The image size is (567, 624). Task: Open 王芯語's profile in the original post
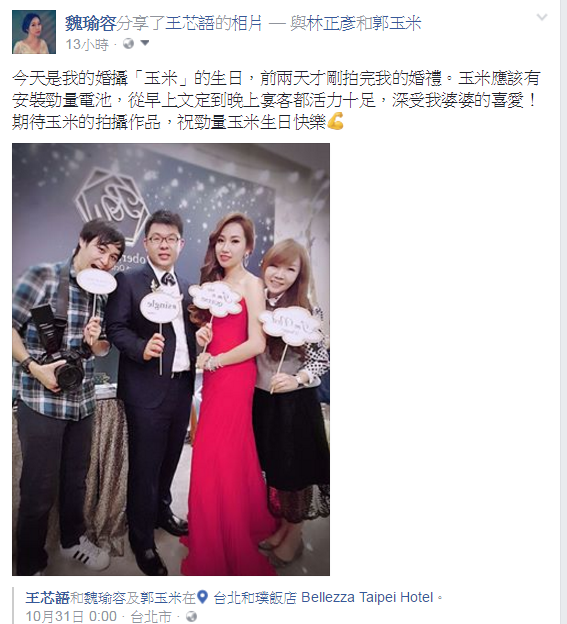[48, 597]
